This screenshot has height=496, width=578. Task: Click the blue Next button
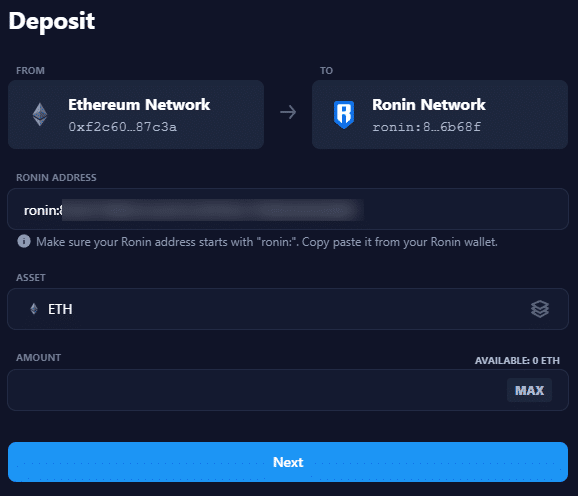tap(288, 462)
